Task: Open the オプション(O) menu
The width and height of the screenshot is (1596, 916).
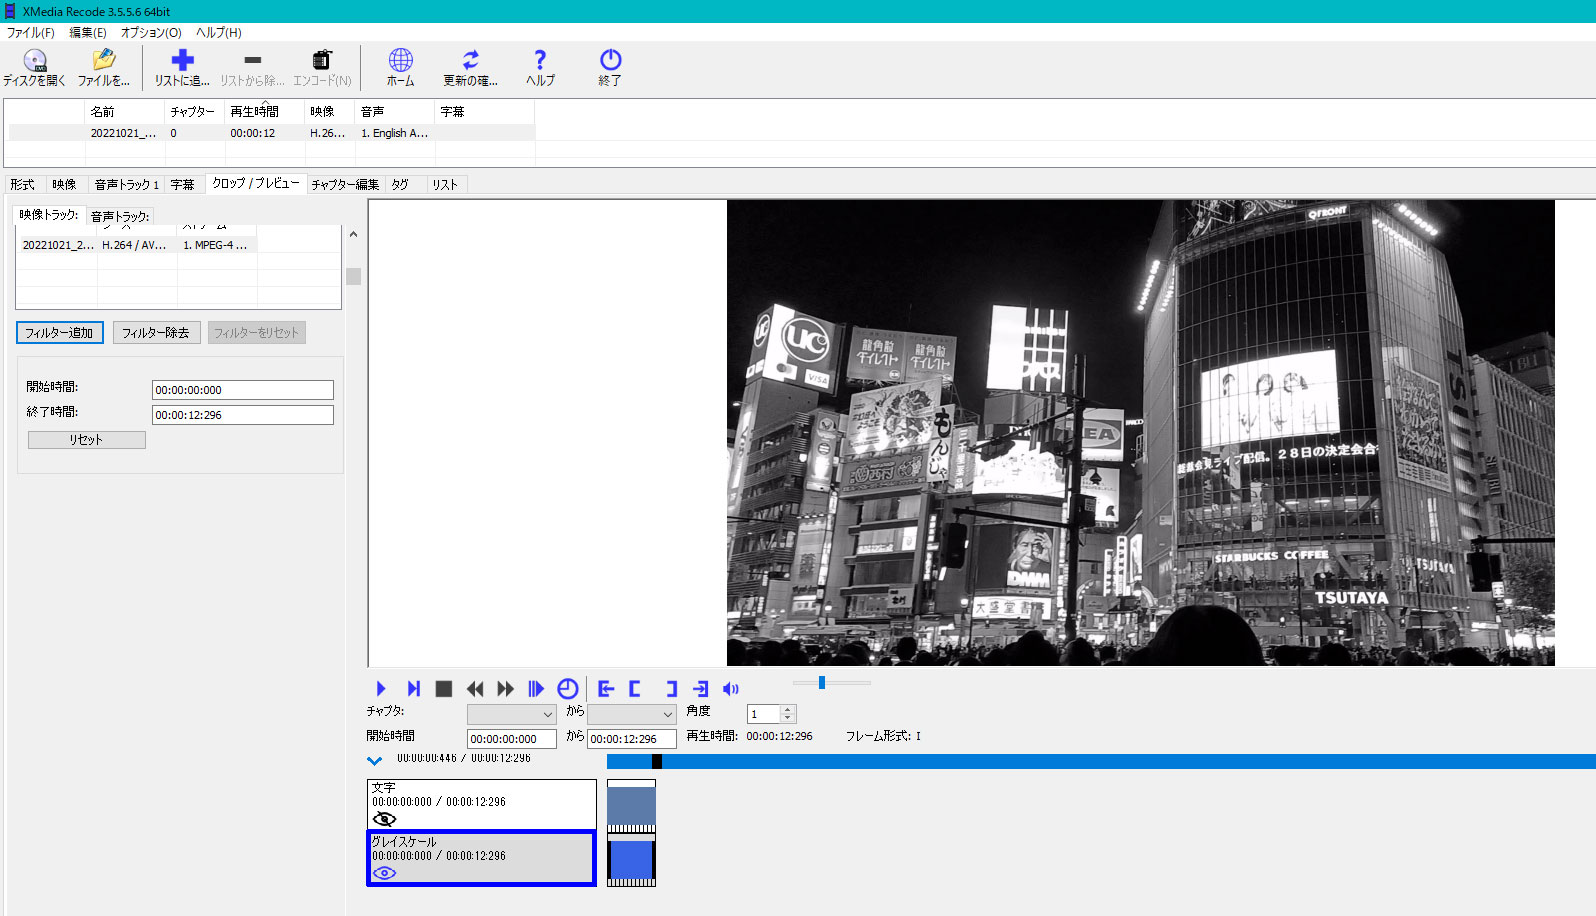Action: 151,32
